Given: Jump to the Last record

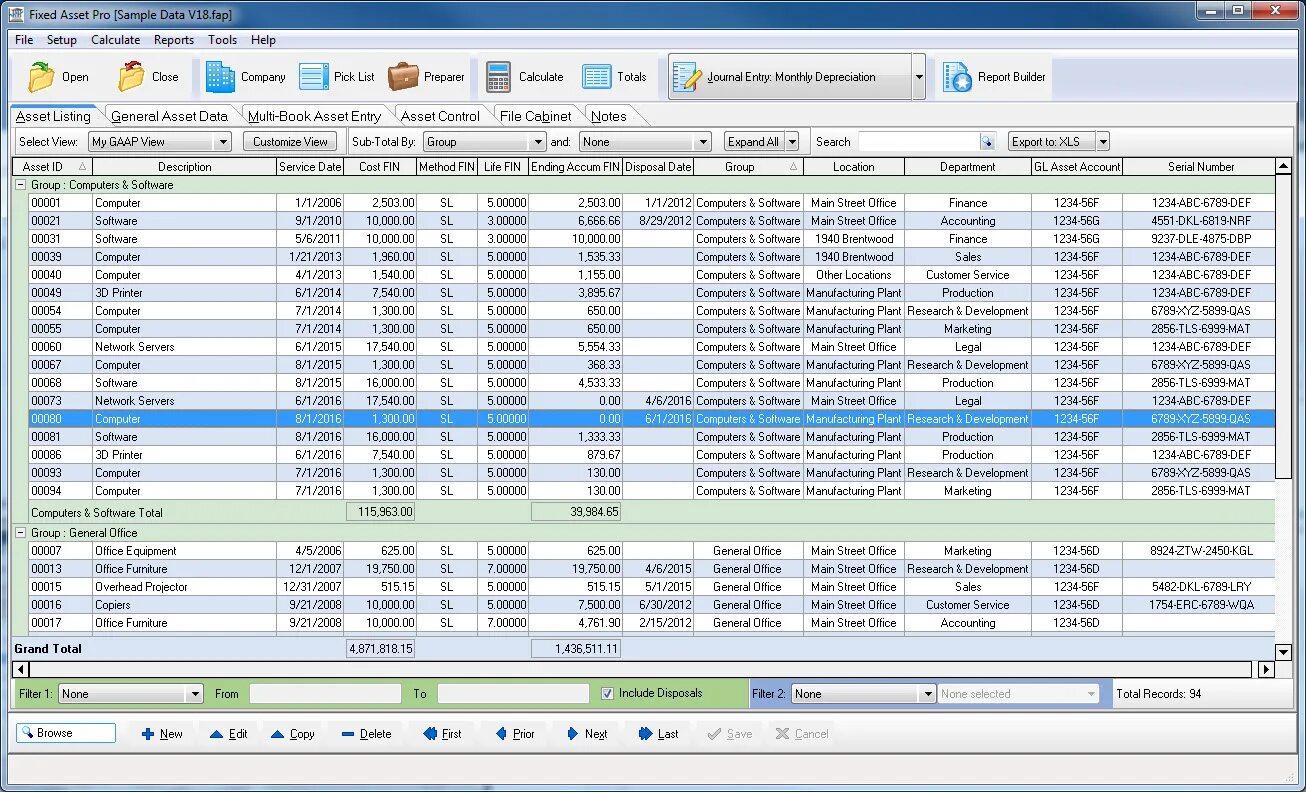Looking at the screenshot, I should [x=658, y=734].
